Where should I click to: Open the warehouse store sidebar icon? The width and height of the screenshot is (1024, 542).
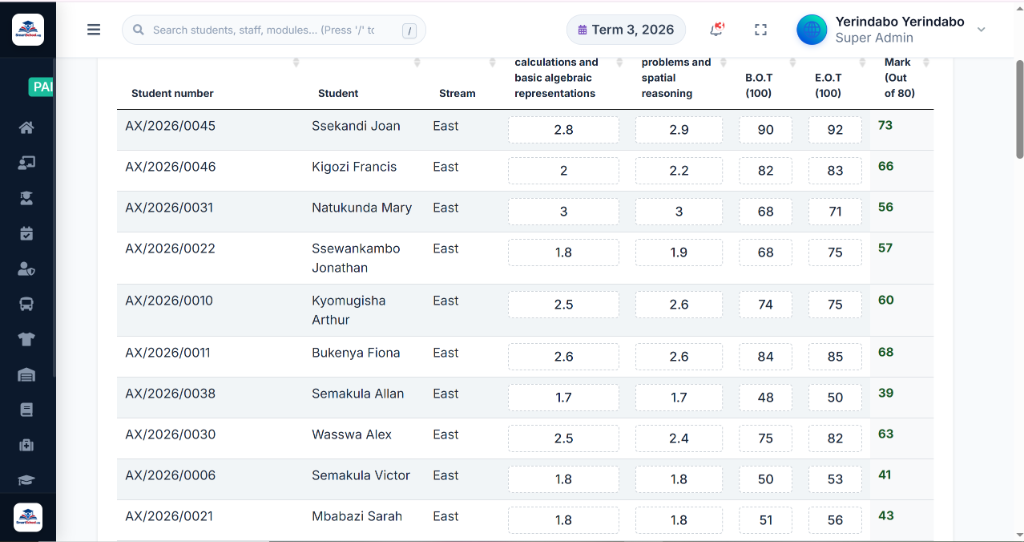point(26,374)
